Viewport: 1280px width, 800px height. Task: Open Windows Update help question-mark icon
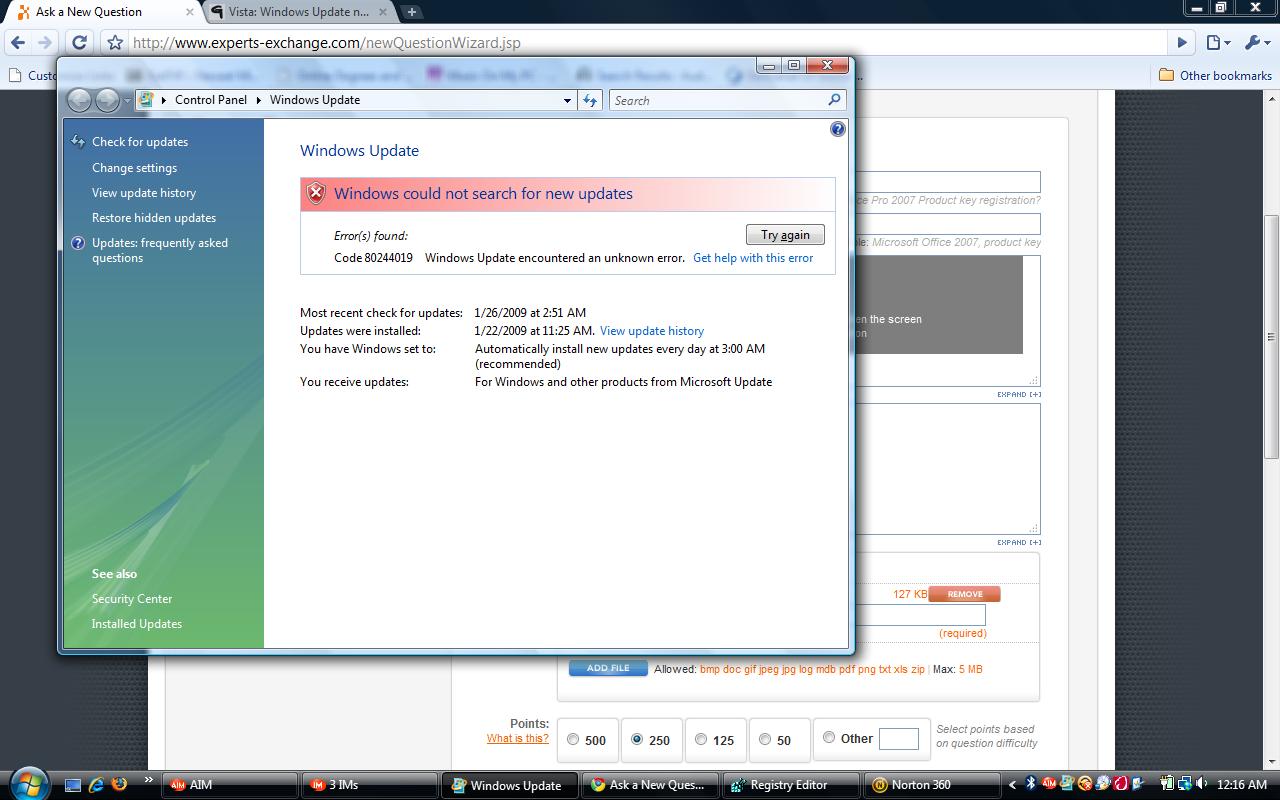[x=838, y=129]
